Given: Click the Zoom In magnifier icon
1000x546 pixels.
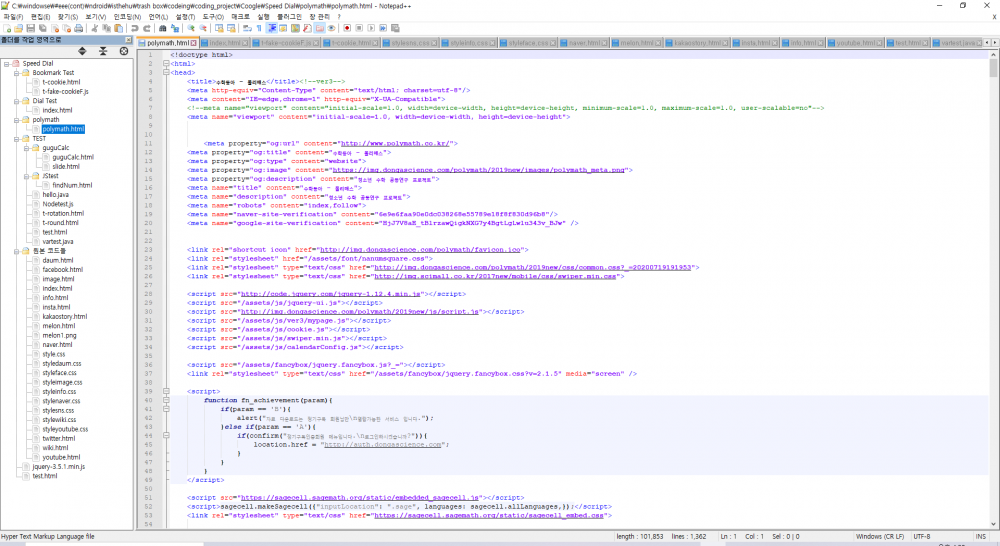Looking at the screenshot, I should point(191,28).
